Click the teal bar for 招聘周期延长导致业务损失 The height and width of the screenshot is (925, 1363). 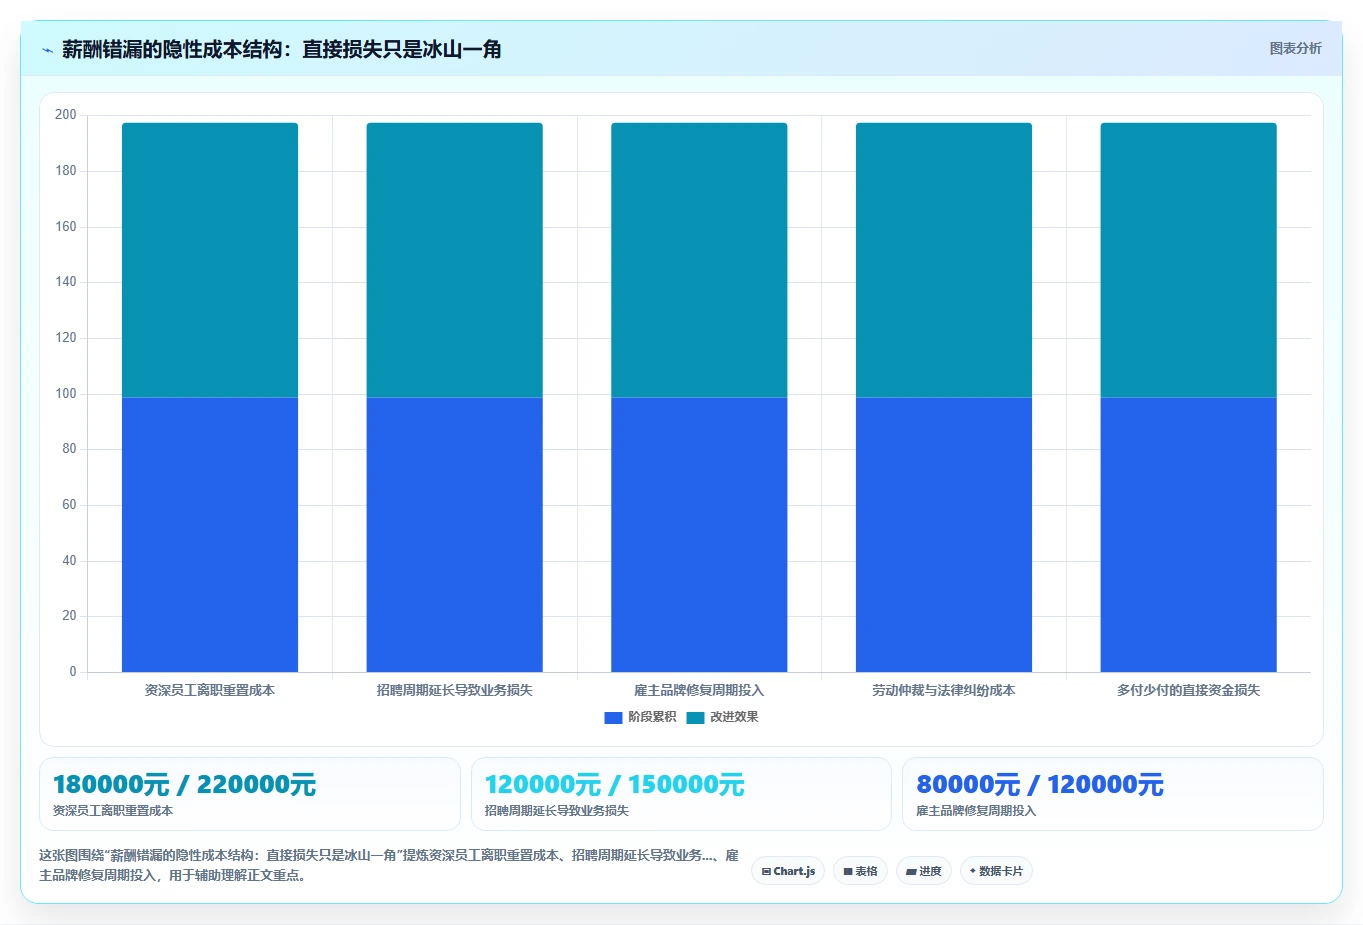(455, 260)
